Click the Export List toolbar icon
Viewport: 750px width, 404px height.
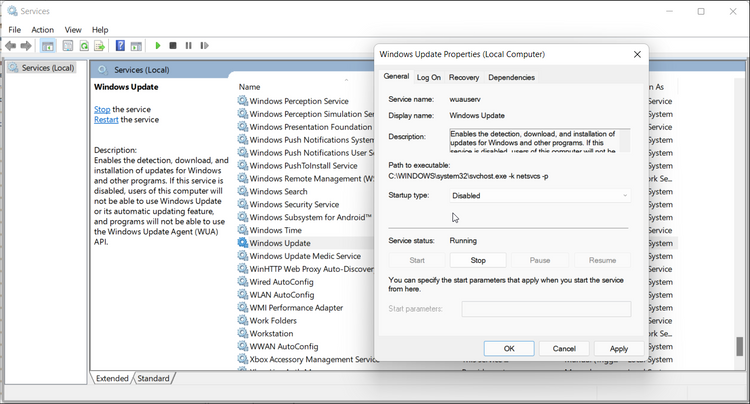100,46
